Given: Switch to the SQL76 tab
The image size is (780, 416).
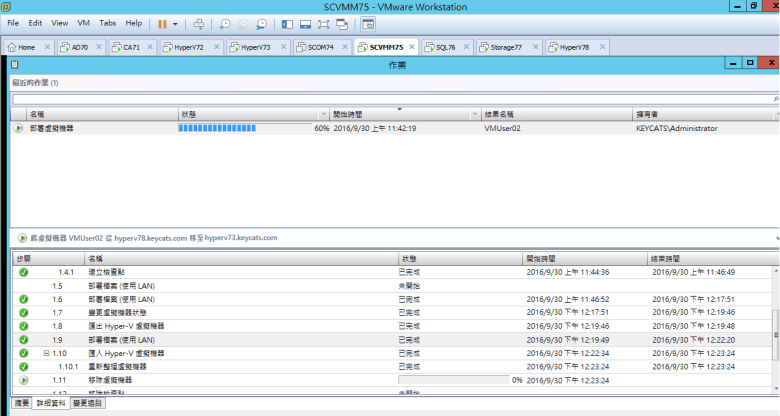Looking at the screenshot, I should point(441,47).
